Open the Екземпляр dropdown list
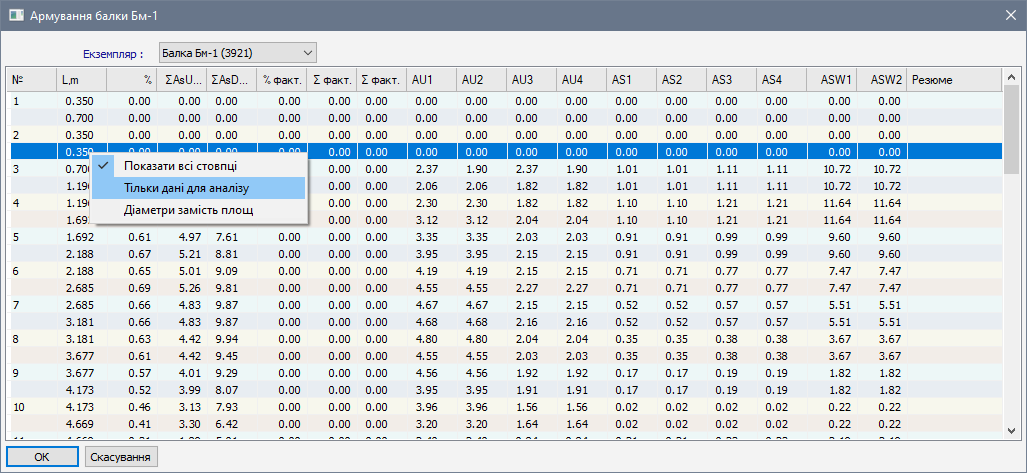Screen dimensions: 1027x473 [x=306, y=51]
